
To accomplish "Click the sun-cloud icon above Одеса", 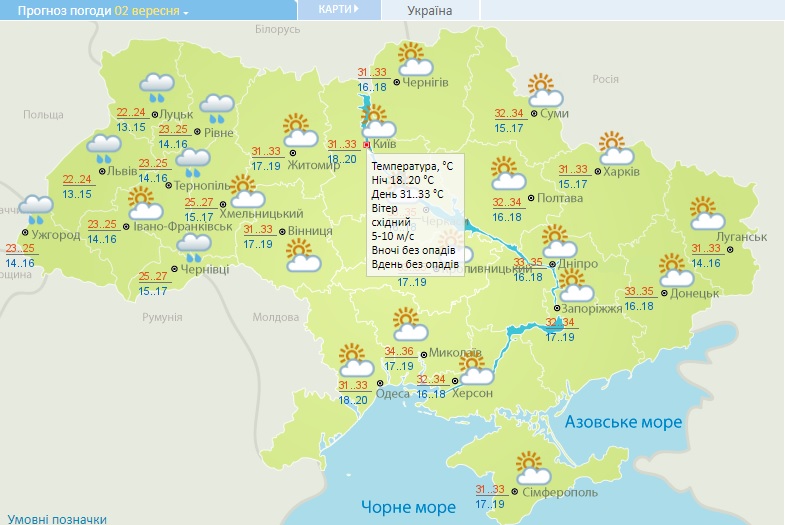I will point(356,360).
